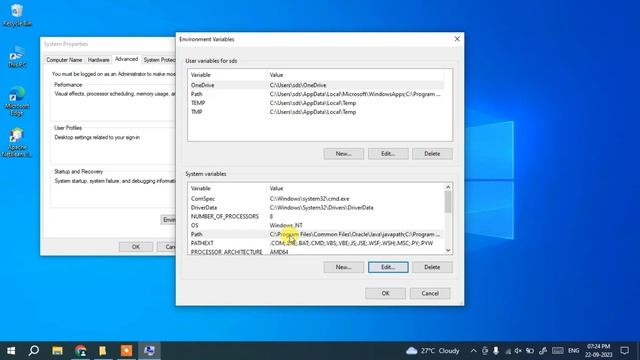Select PROCESSOR_ARCHITECTURE system variable row
Image resolution: width=640 pixels, height=360 pixels.
click(x=316, y=251)
